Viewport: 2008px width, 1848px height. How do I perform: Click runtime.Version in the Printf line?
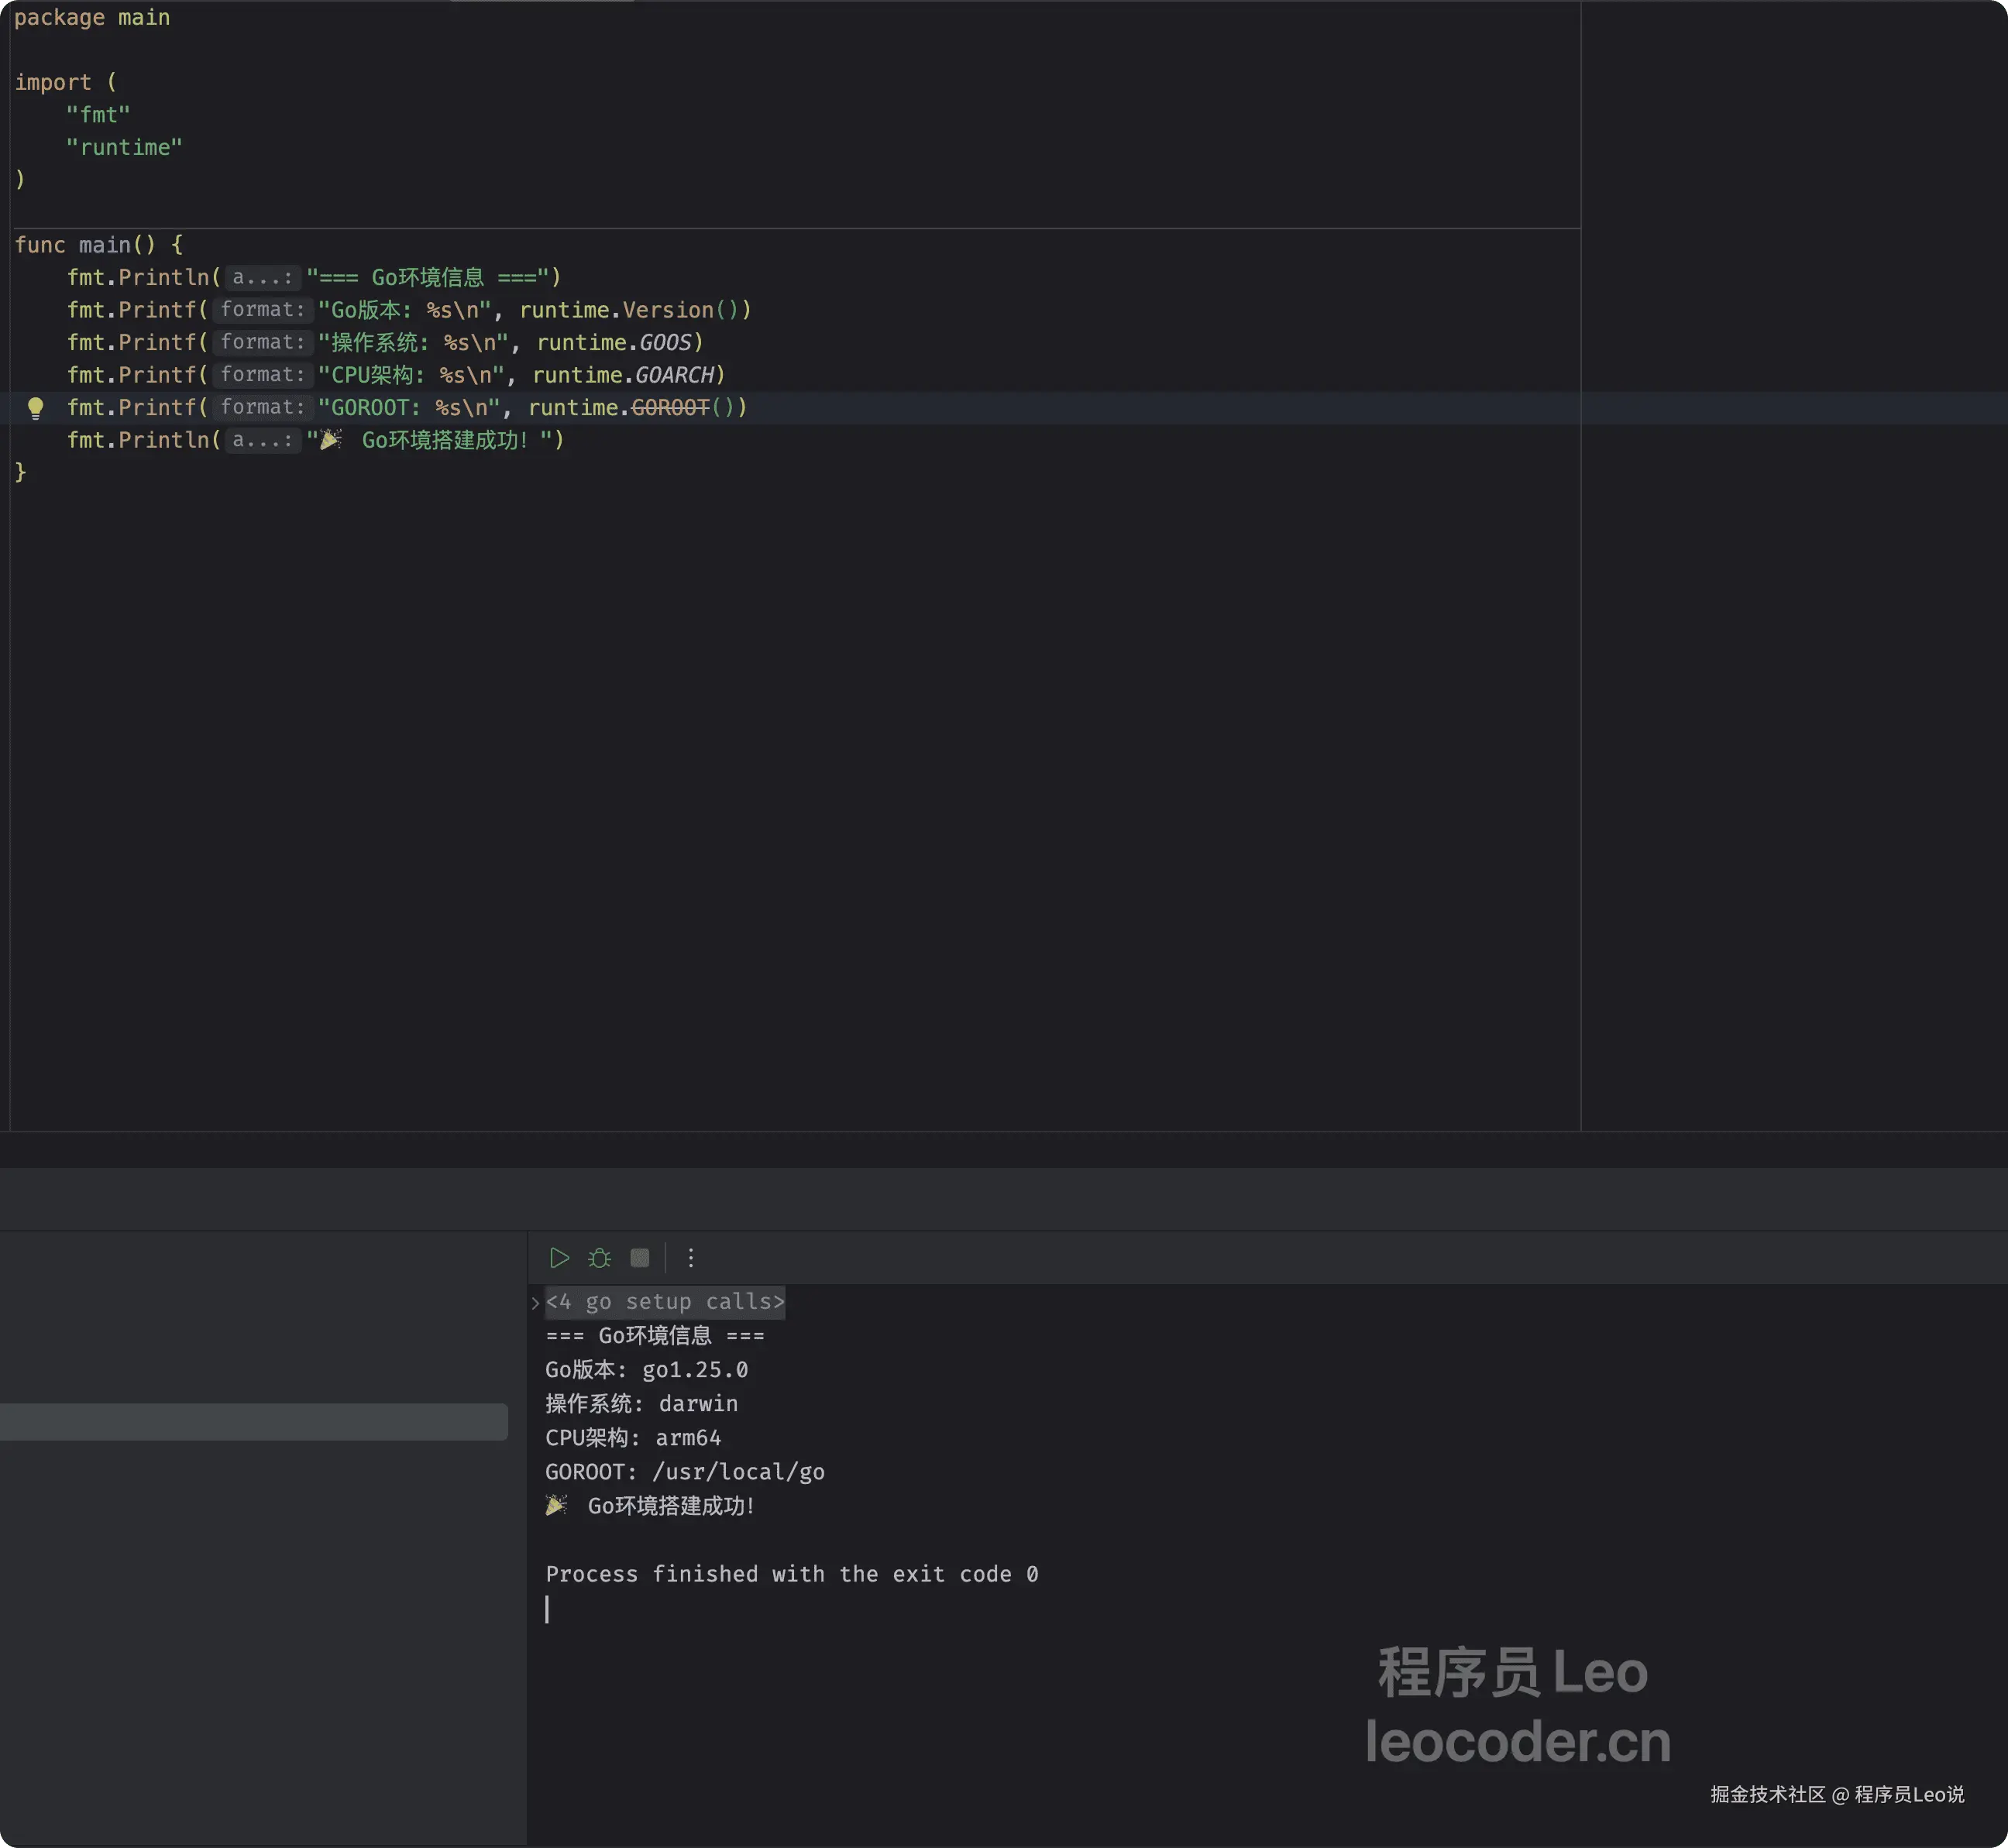tap(667, 310)
